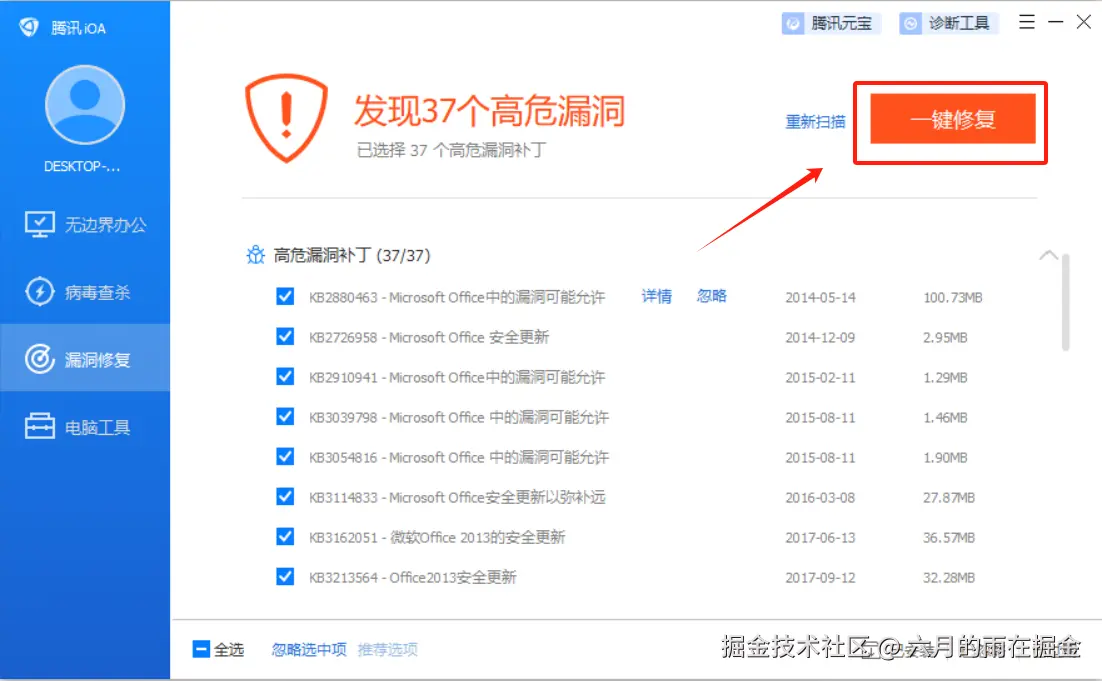The image size is (1102, 681).
Task: Click the 腾讯元宝 icon
Action: click(793, 23)
